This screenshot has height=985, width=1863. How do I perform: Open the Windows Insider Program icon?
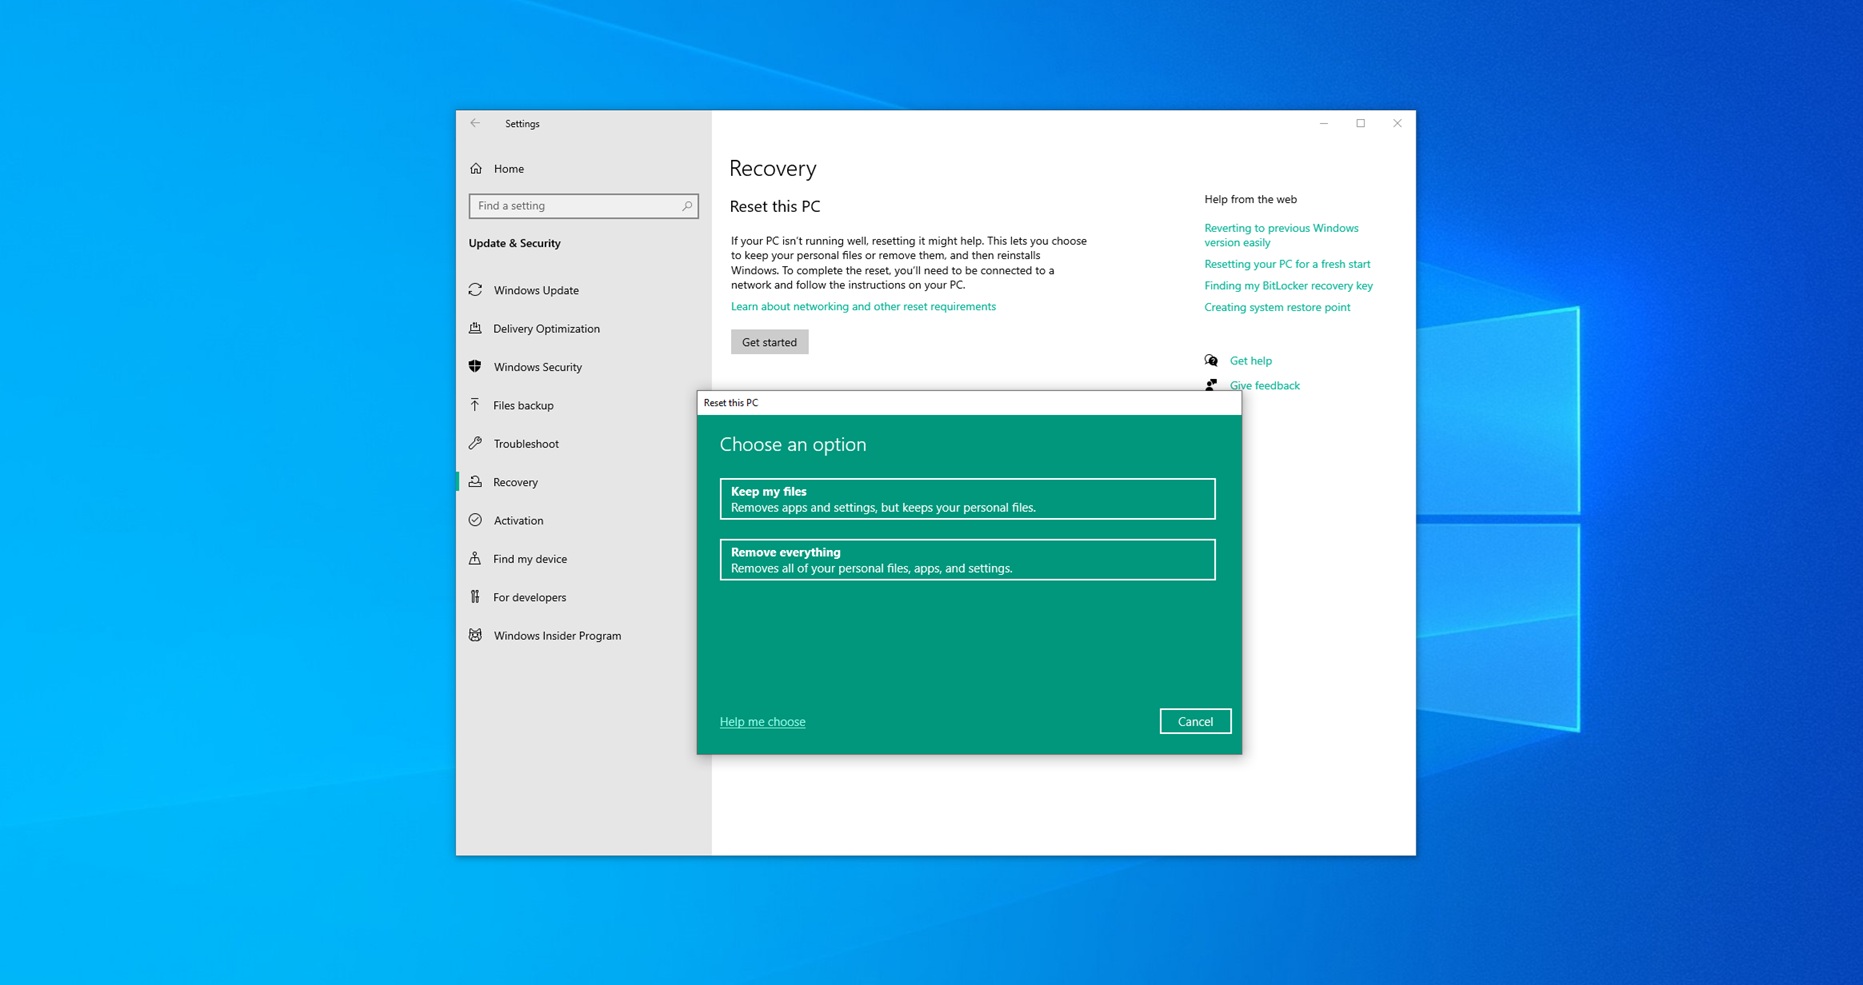coord(477,635)
